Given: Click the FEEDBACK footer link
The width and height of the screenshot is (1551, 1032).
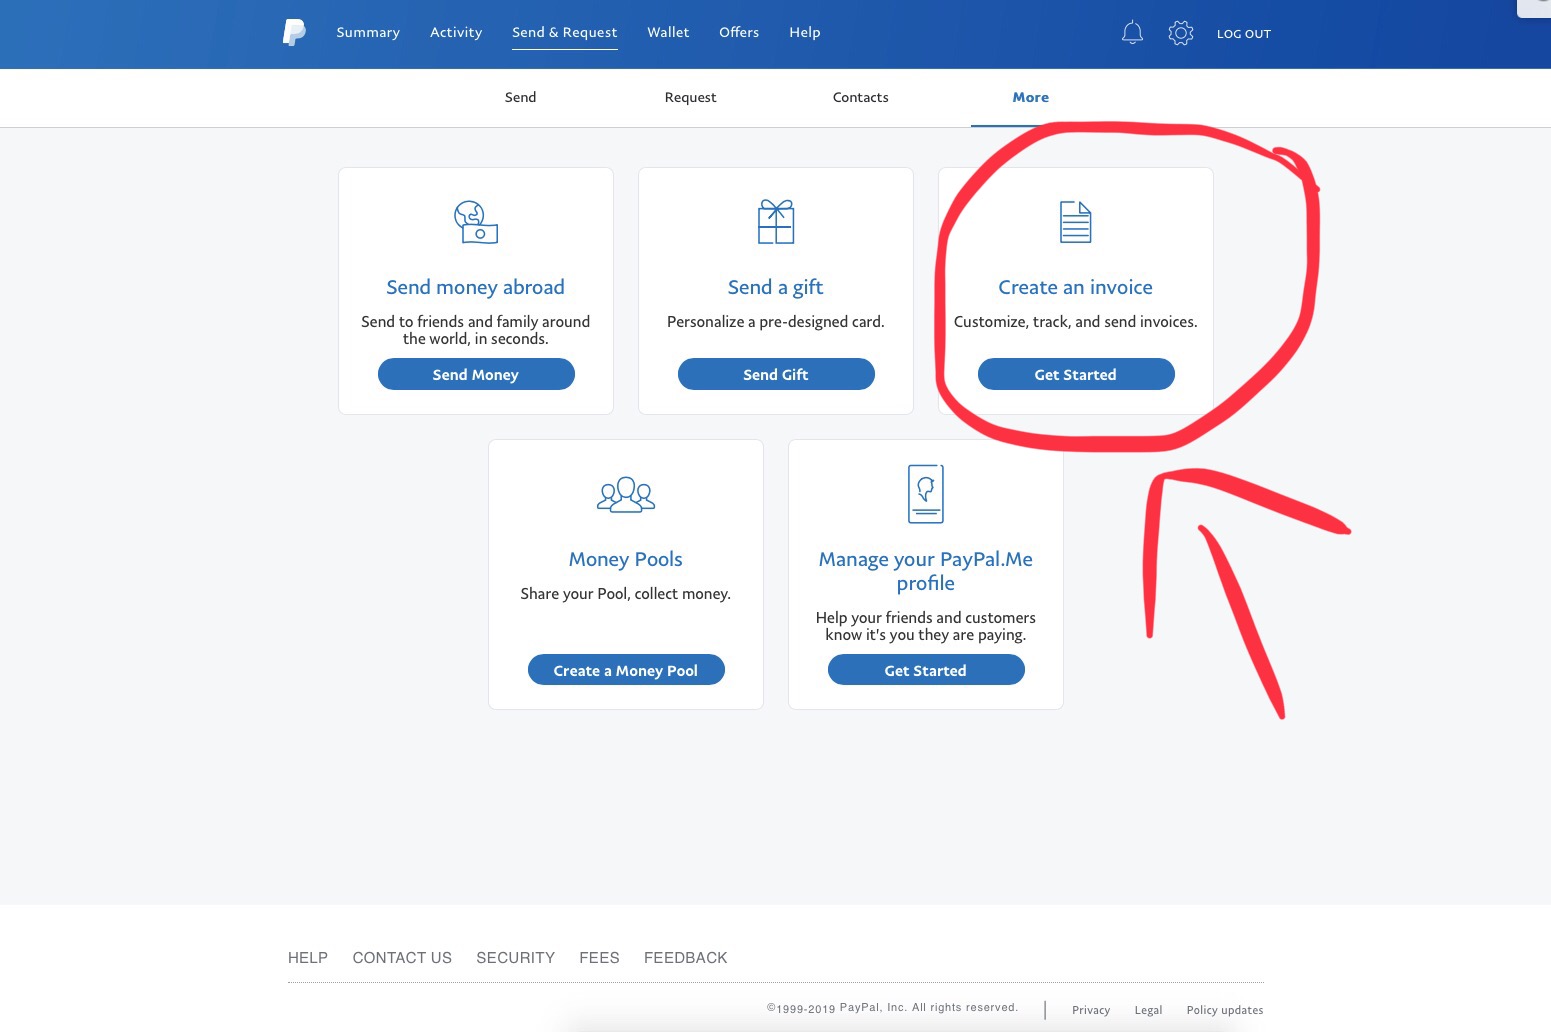Looking at the screenshot, I should click(x=686, y=958).
